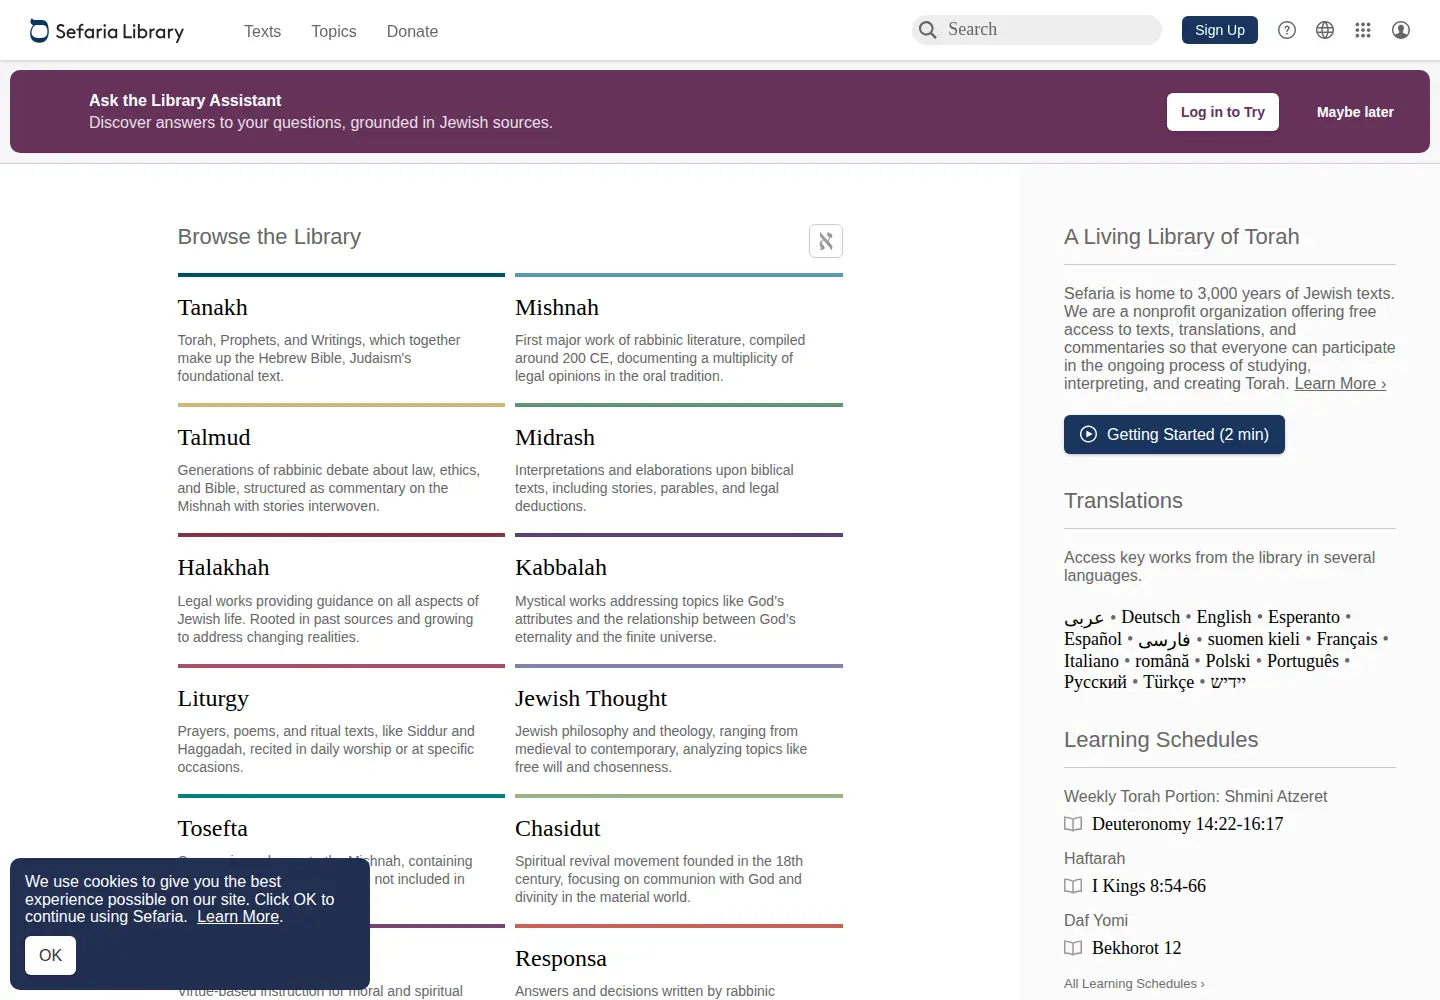Viewport: 1440px width, 1000px height.
Task: Open the Responsa category
Action: click(x=561, y=959)
